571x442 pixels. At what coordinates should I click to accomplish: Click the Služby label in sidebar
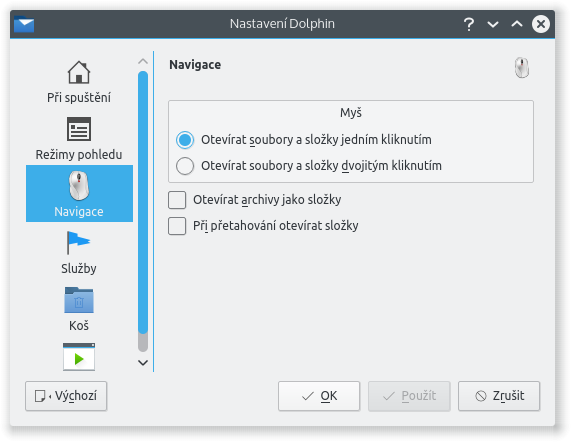click(x=79, y=269)
